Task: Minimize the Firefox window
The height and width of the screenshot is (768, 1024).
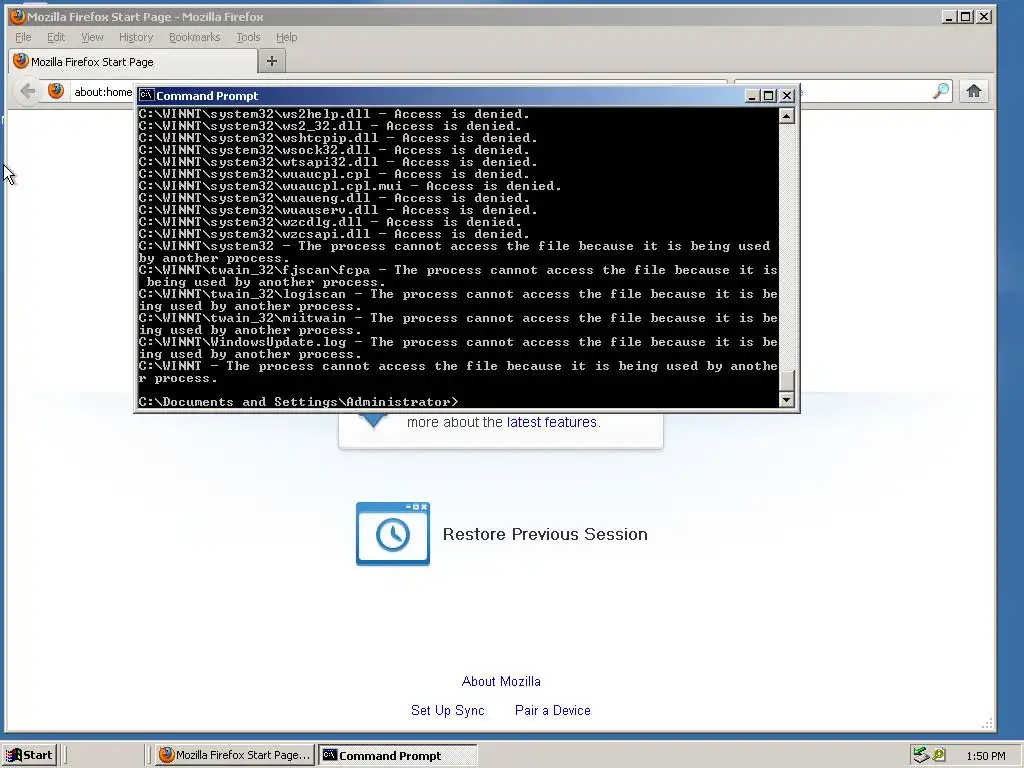Action: click(949, 16)
